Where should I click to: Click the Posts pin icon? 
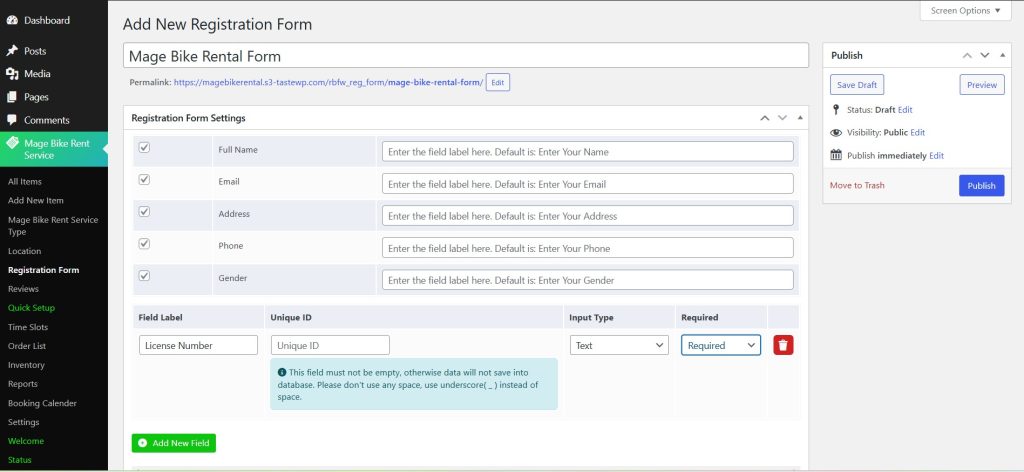point(12,51)
